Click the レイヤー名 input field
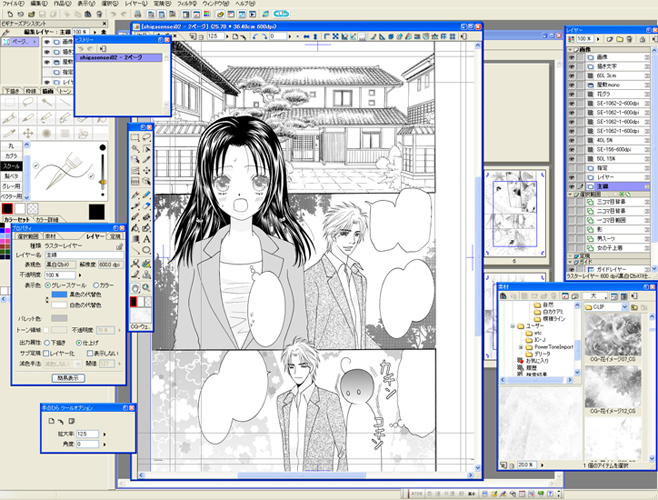The image size is (658, 500). point(84,255)
